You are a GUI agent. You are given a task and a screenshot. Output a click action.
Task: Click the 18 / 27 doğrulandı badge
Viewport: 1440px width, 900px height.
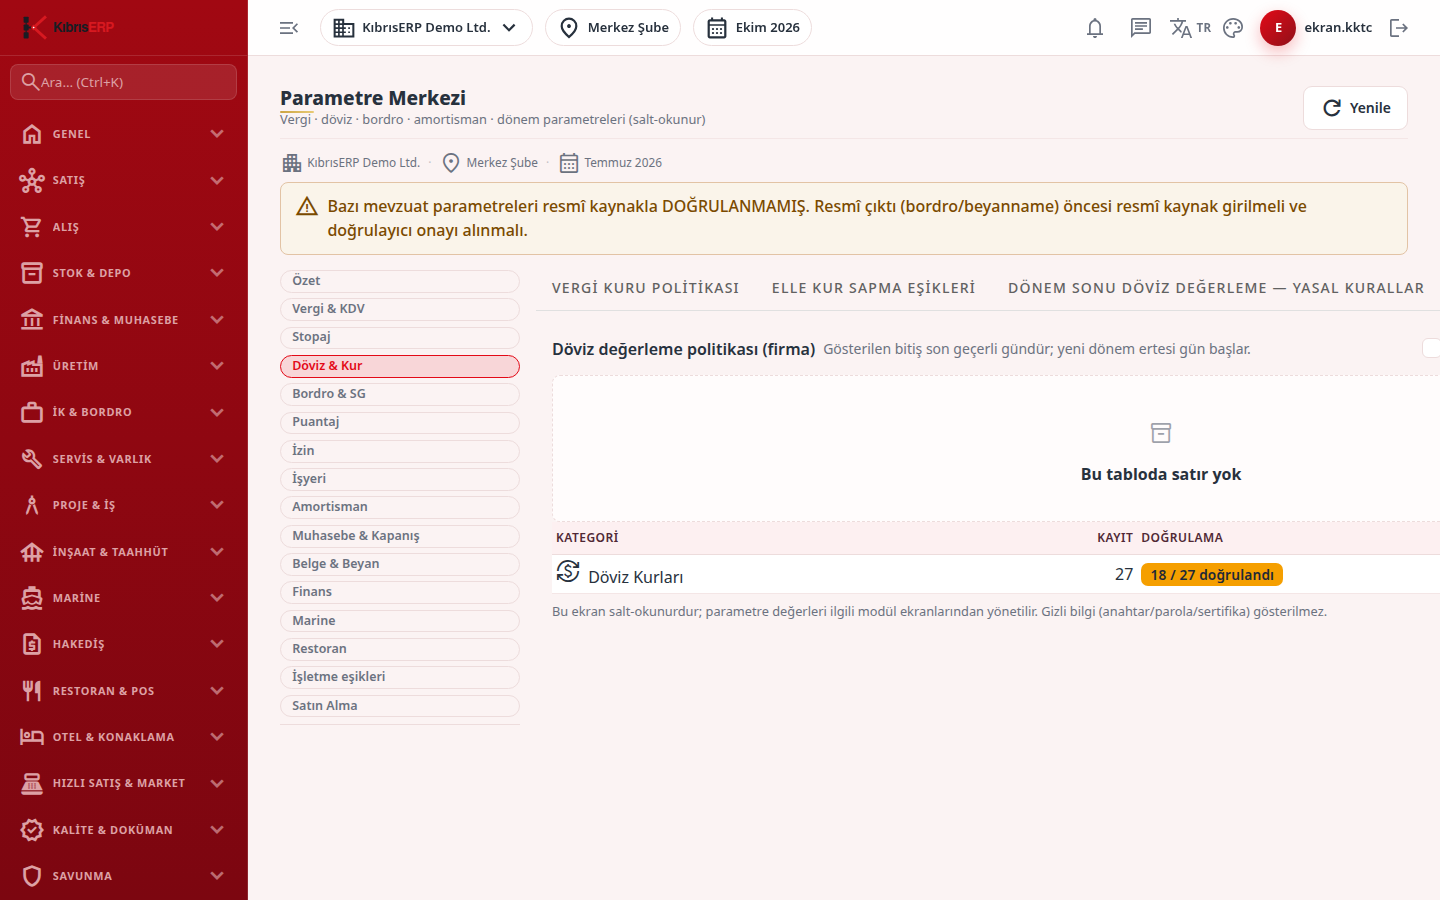[1212, 575]
